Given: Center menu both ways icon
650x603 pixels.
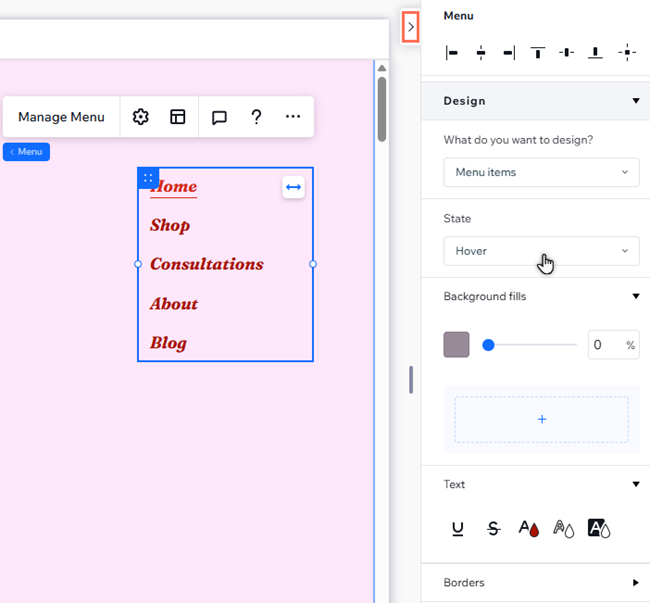Looking at the screenshot, I should (627, 53).
